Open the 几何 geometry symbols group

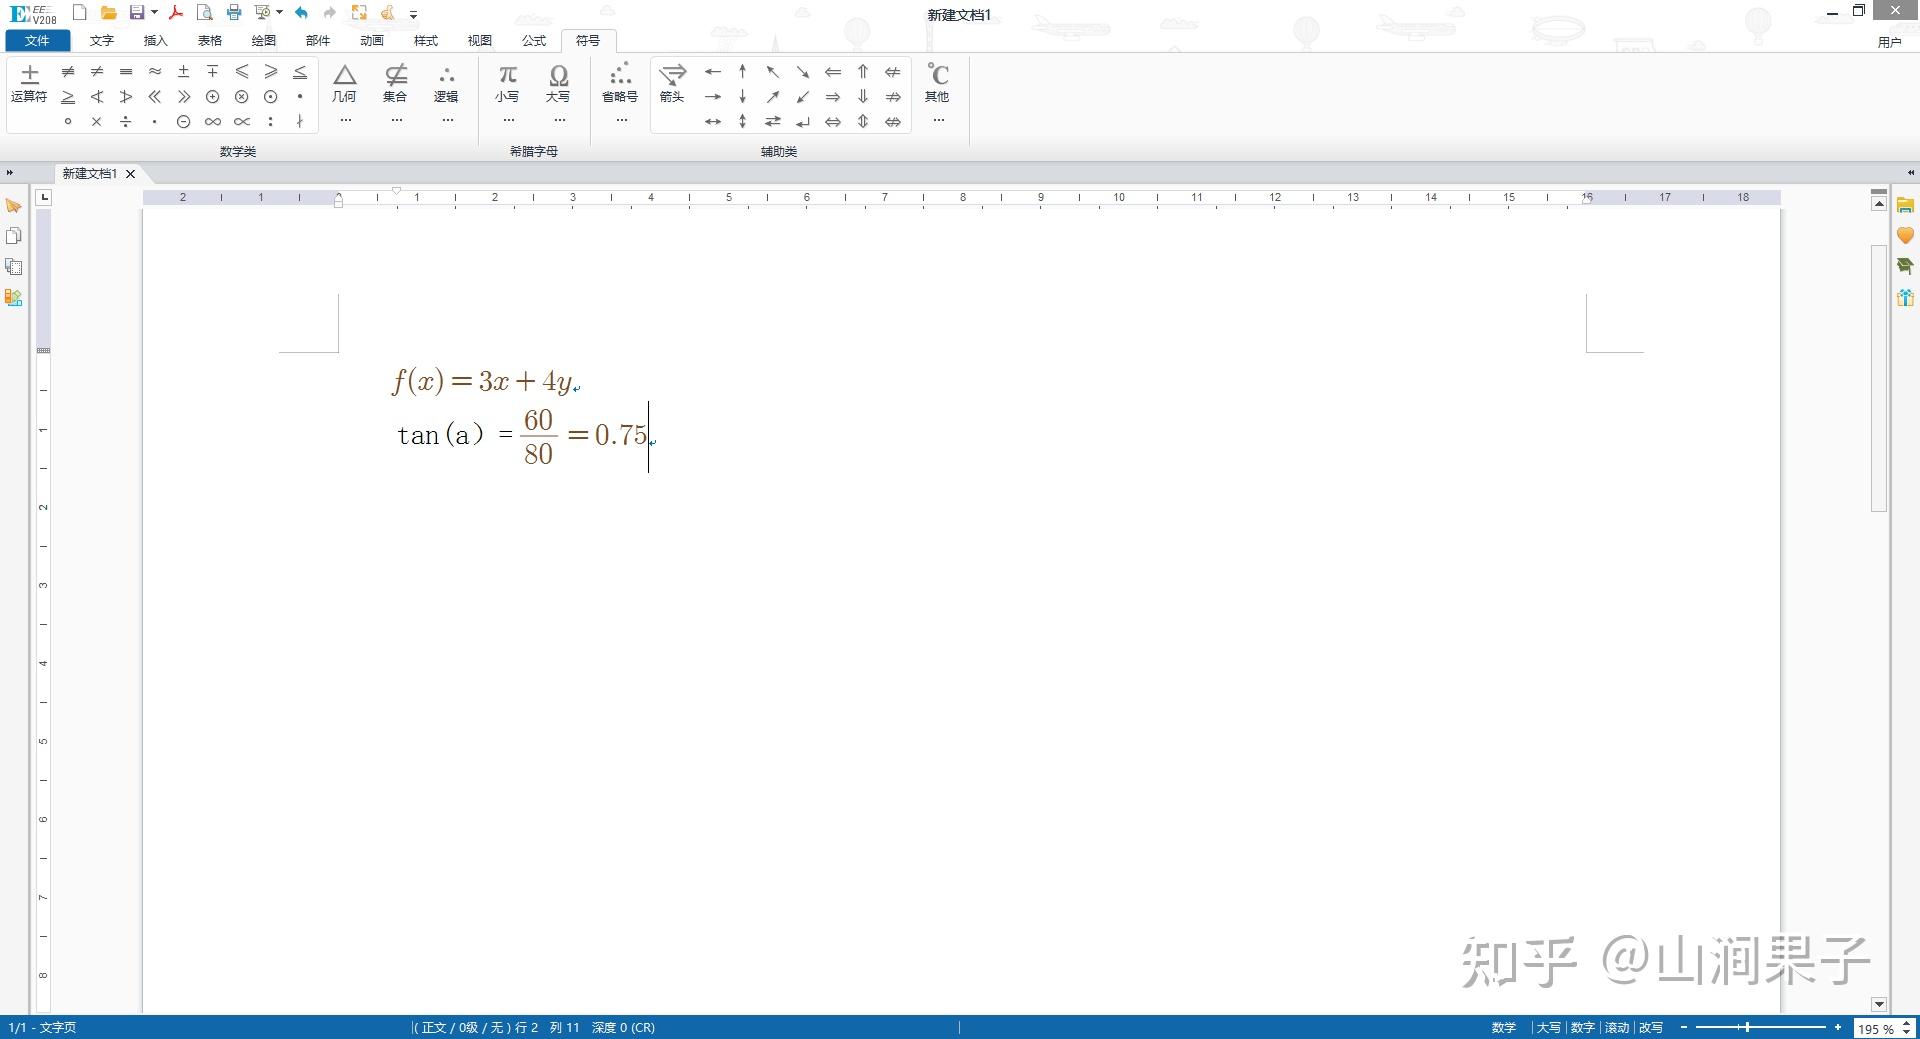tap(345, 83)
